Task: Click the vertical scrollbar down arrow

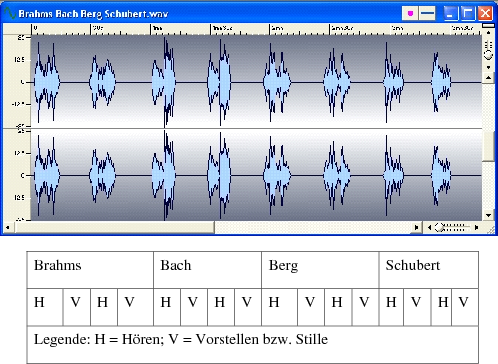Action: [x=488, y=215]
